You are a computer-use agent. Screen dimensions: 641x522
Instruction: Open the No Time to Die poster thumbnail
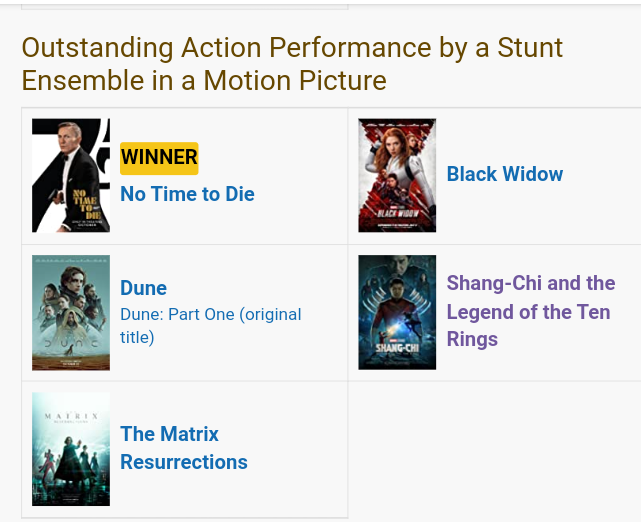(x=70, y=175)
